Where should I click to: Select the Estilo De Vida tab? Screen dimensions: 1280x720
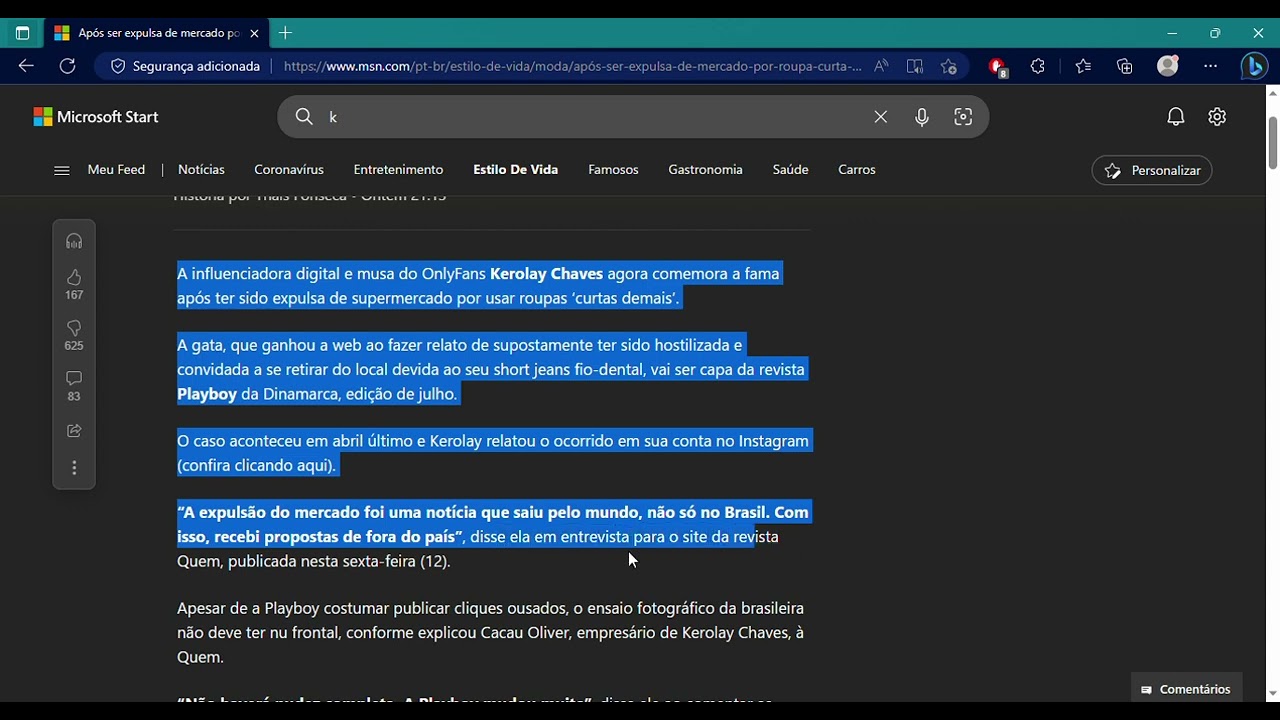click(515, 170)
